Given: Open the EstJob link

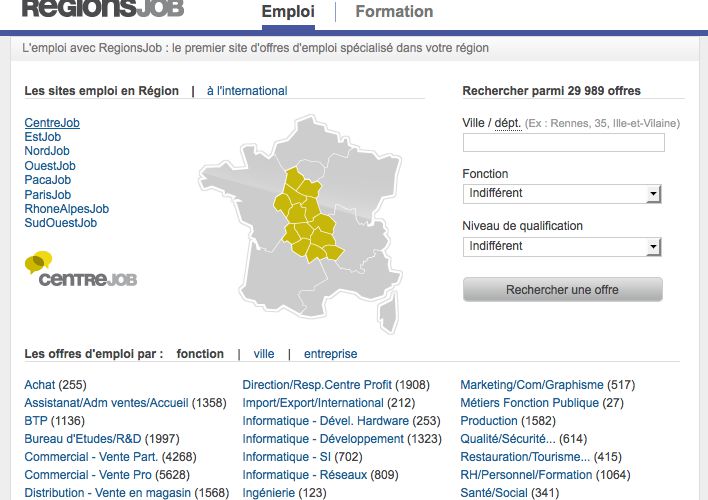Looking at the screenshot, I should point(42,137).
